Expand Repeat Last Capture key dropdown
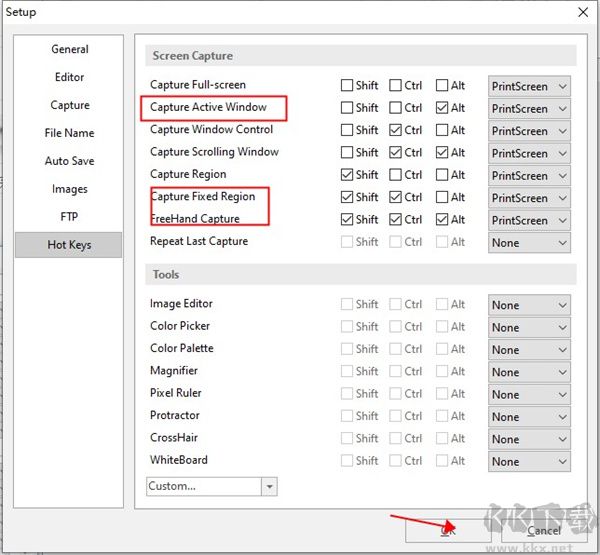The height and width of the screenshot is (555, 600). [529, 243]
